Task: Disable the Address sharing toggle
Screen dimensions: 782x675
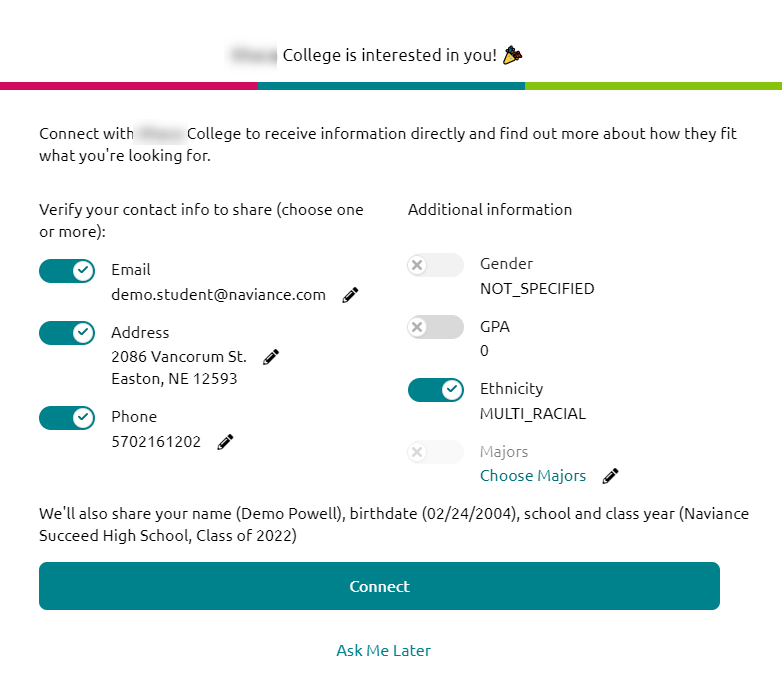Action: tap(67, 333)
